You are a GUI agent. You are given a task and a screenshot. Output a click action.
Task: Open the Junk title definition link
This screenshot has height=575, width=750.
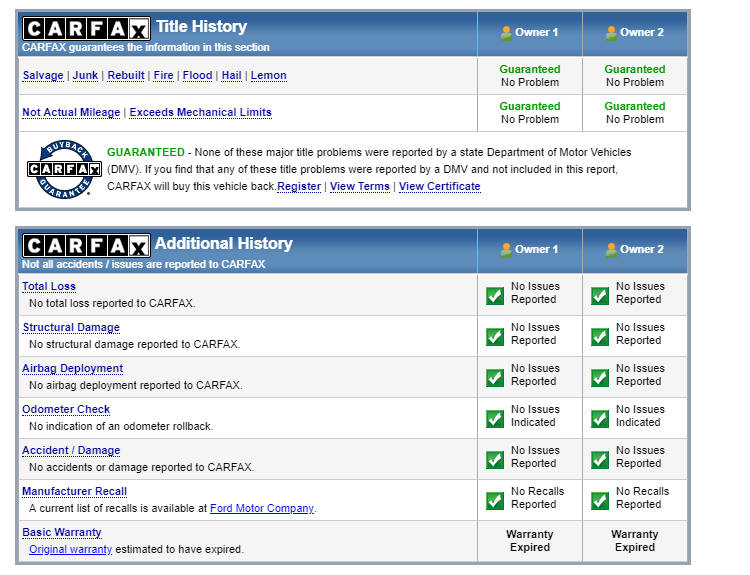point(85,76)
